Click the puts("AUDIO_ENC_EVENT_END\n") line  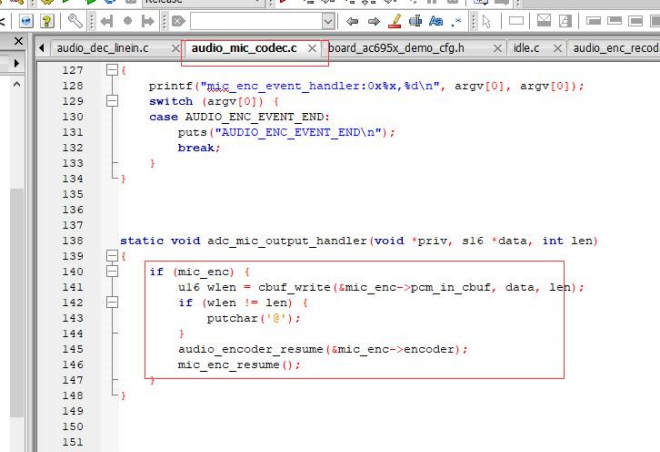coord(286,133)
